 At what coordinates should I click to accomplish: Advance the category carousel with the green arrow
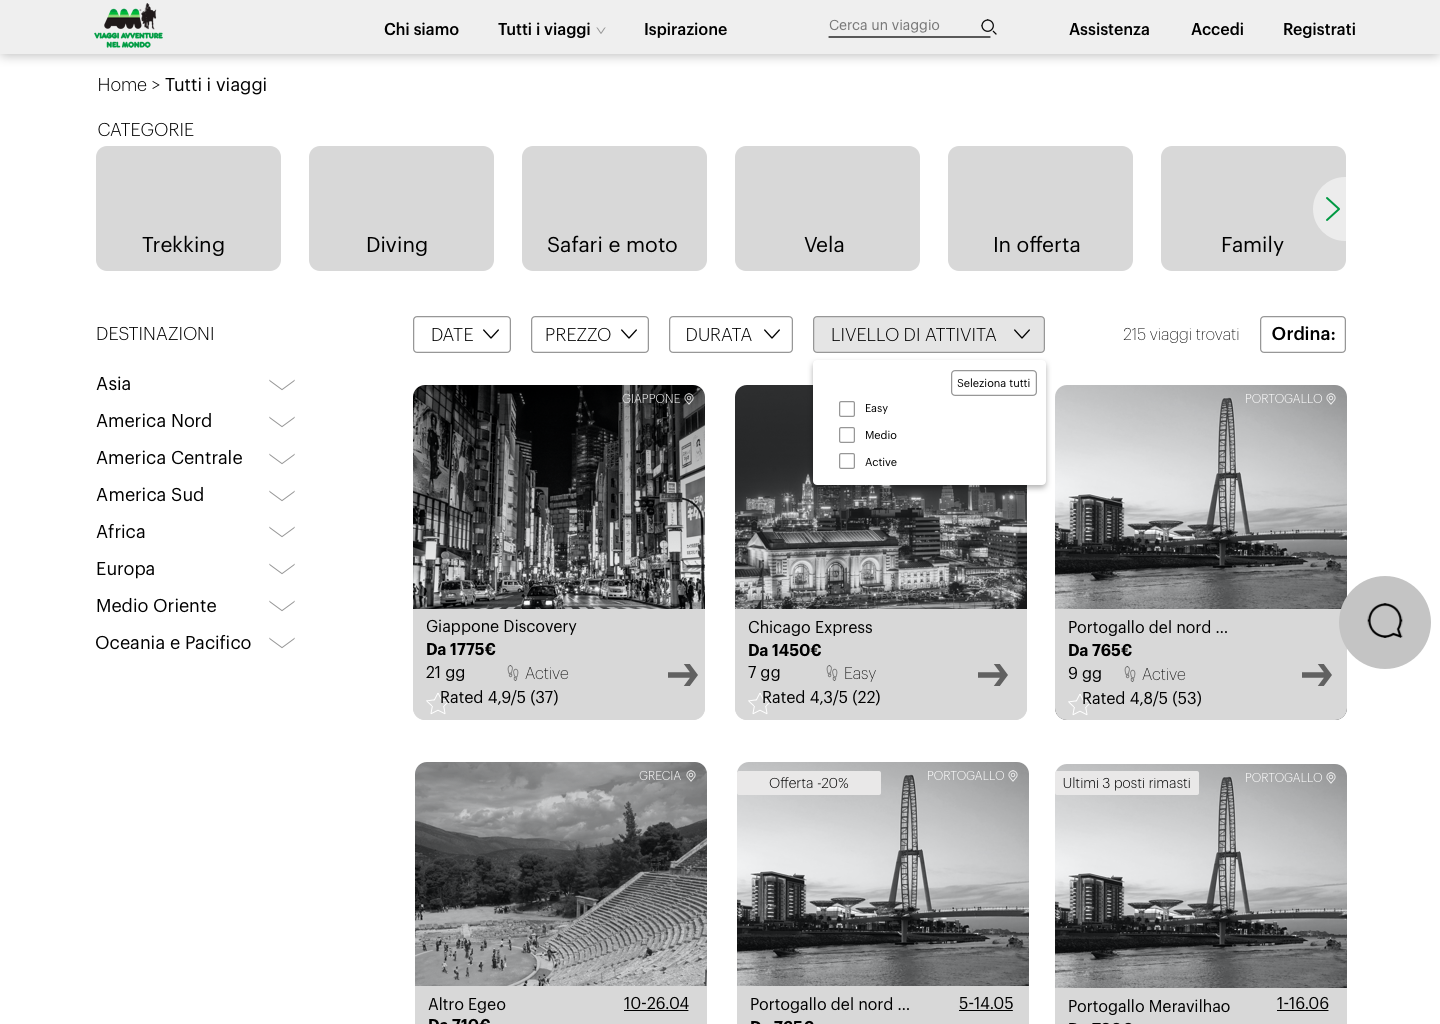(x=1332, y=209)
